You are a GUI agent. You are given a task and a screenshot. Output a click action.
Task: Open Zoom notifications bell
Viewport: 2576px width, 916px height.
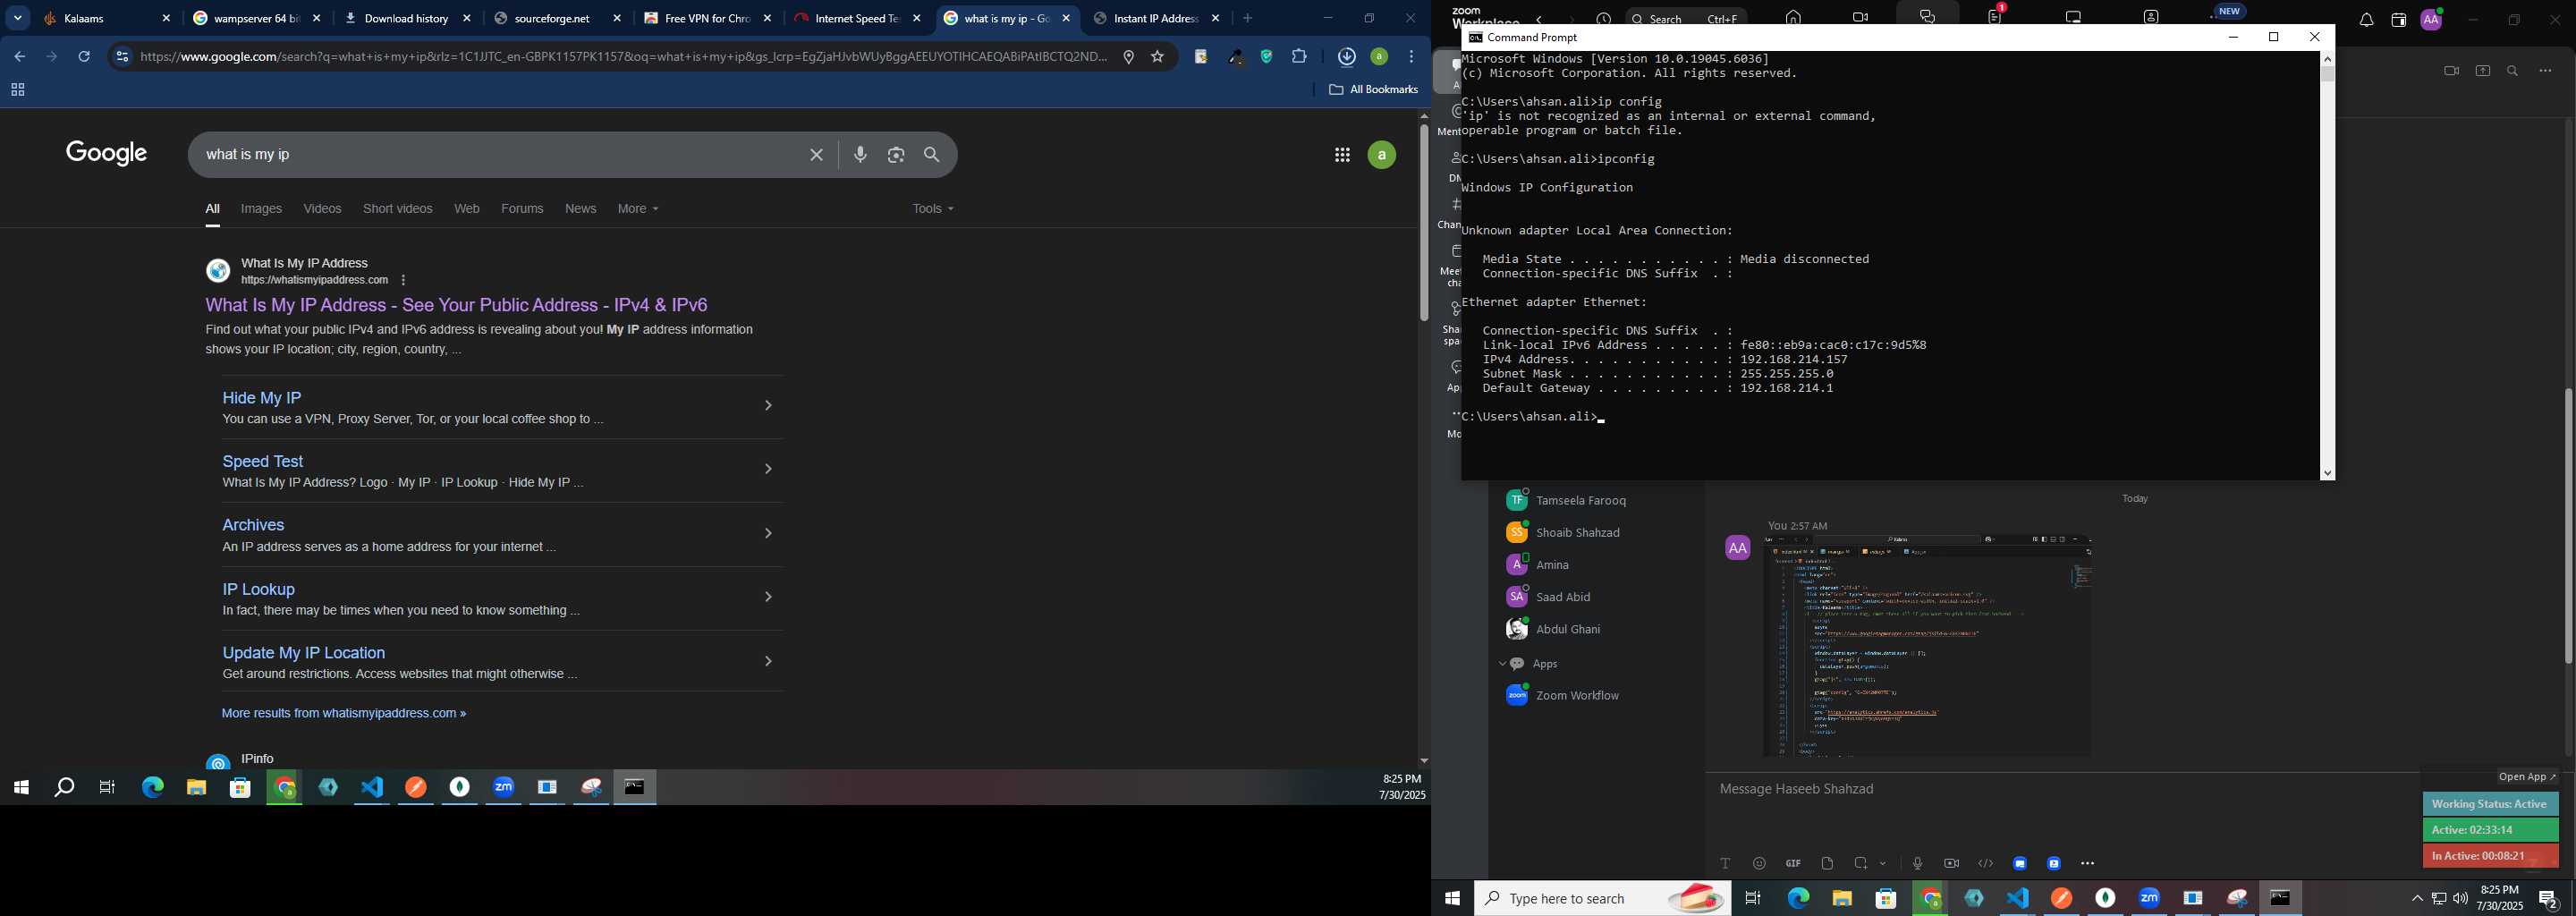point(2366,21)
